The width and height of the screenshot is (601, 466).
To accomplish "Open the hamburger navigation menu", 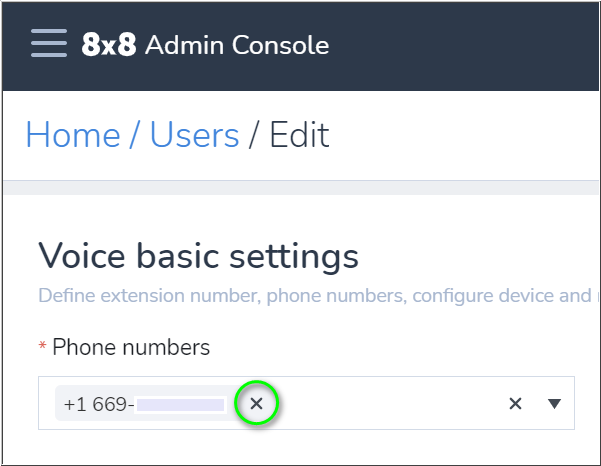I will click(x=49, y=43).
